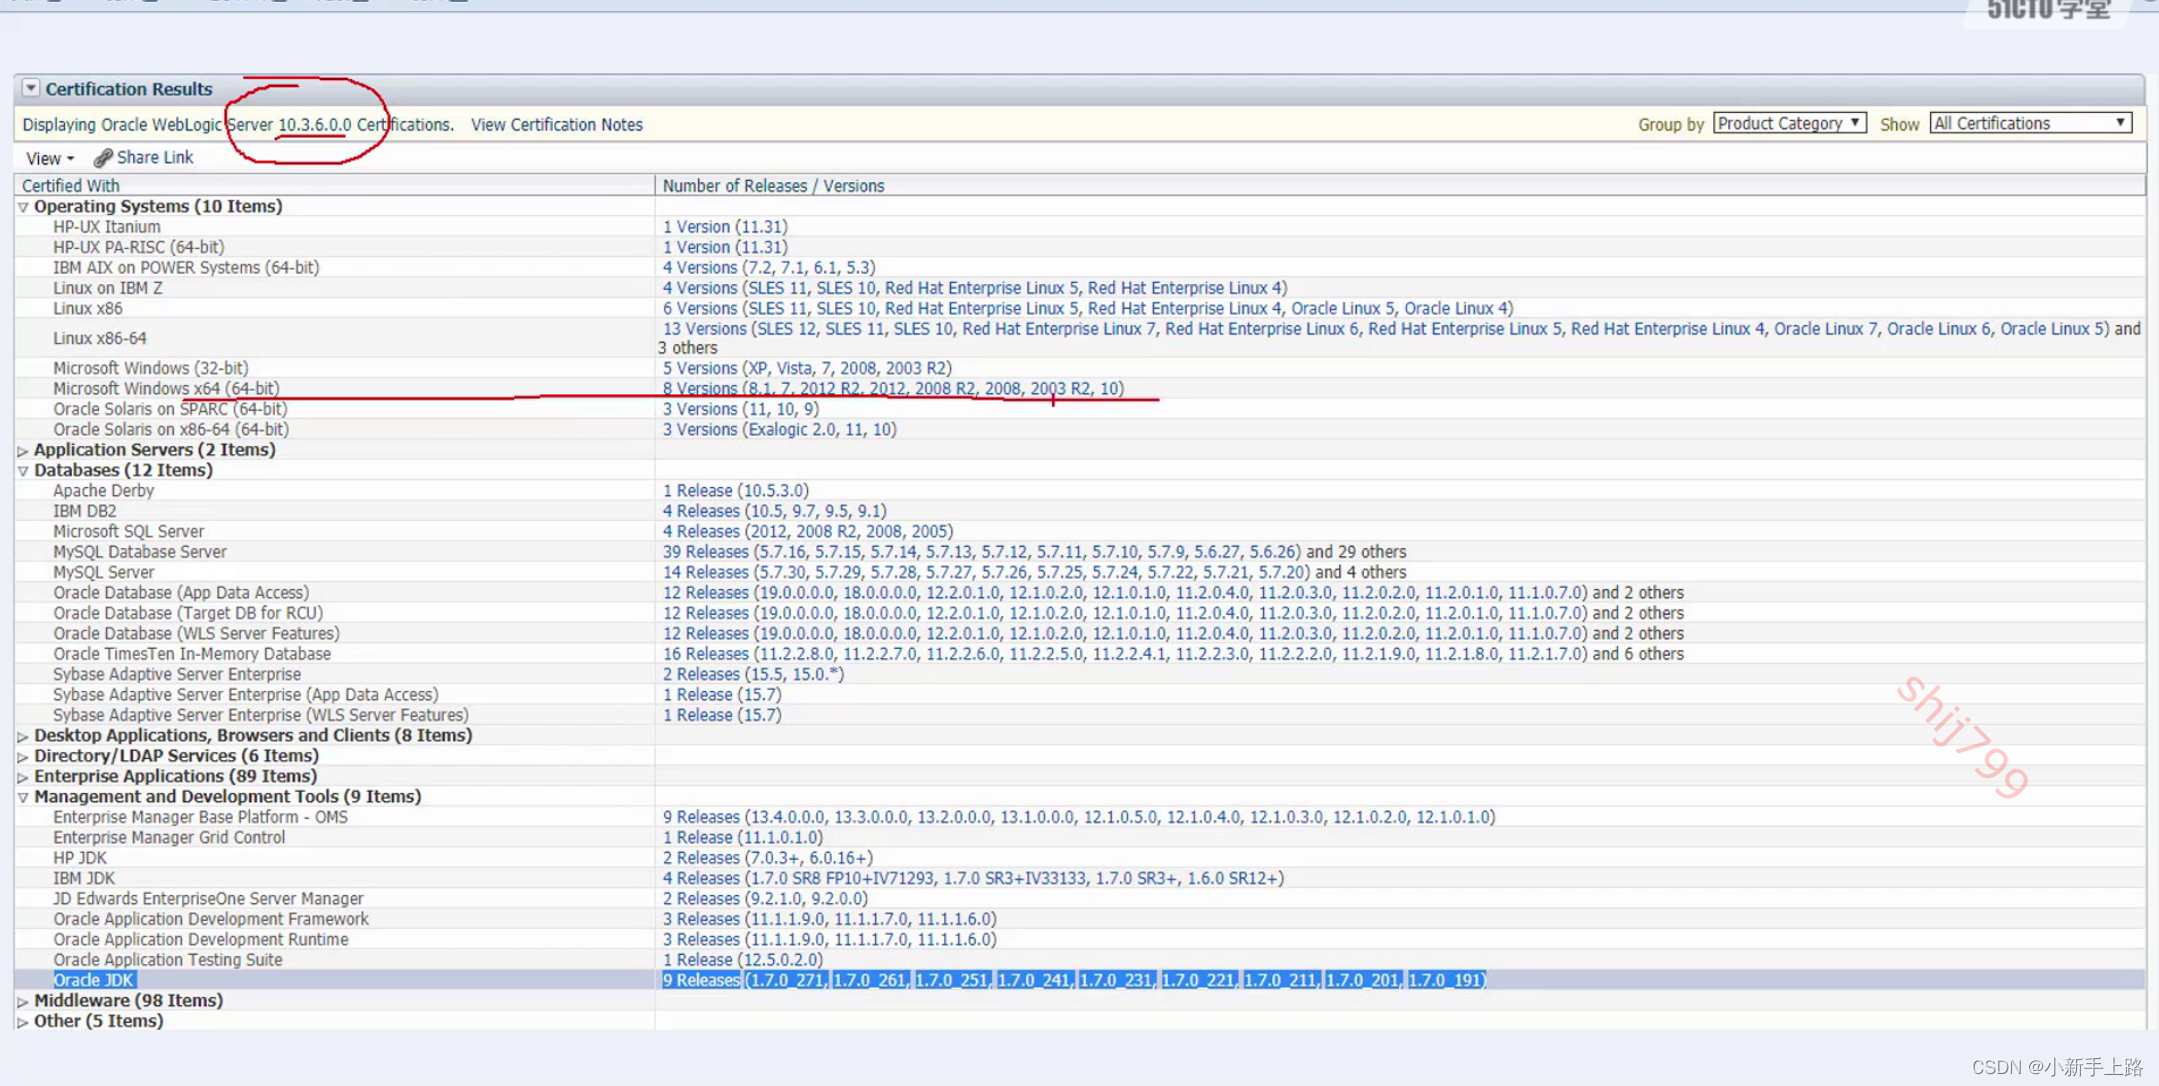2159x1086 pixels.
Task: Collapse Management and Development Tools group
Action: [x=23, y=797]
